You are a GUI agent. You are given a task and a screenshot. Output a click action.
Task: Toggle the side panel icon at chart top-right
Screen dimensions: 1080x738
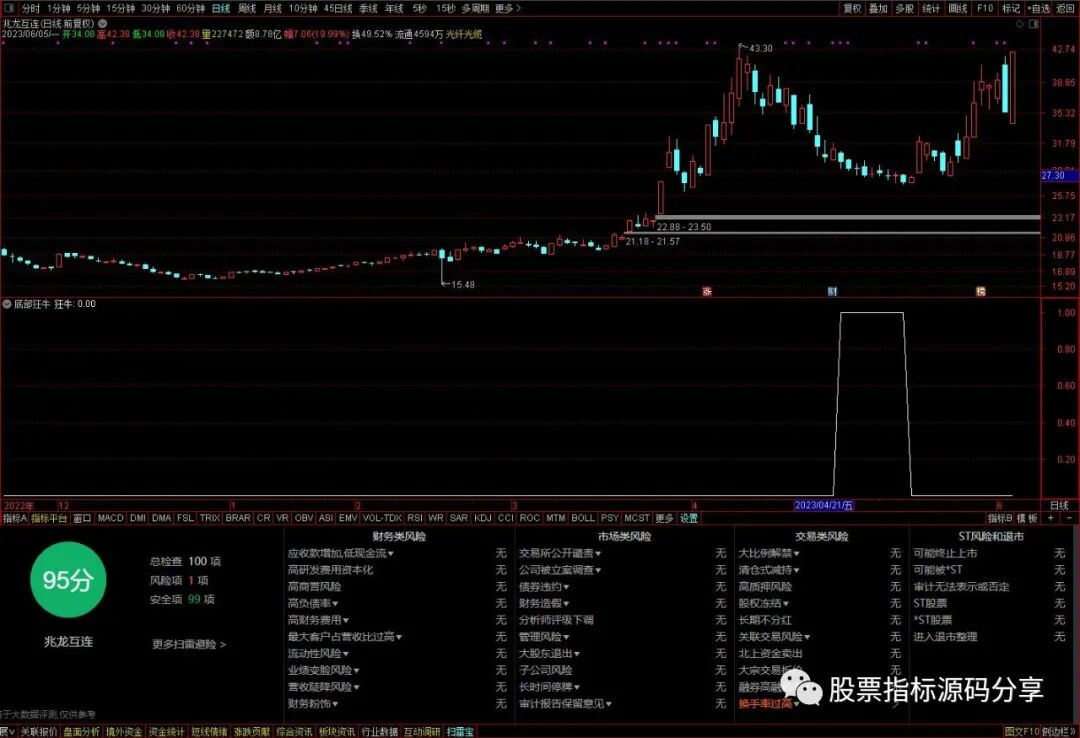click(x=1033, y=23)
